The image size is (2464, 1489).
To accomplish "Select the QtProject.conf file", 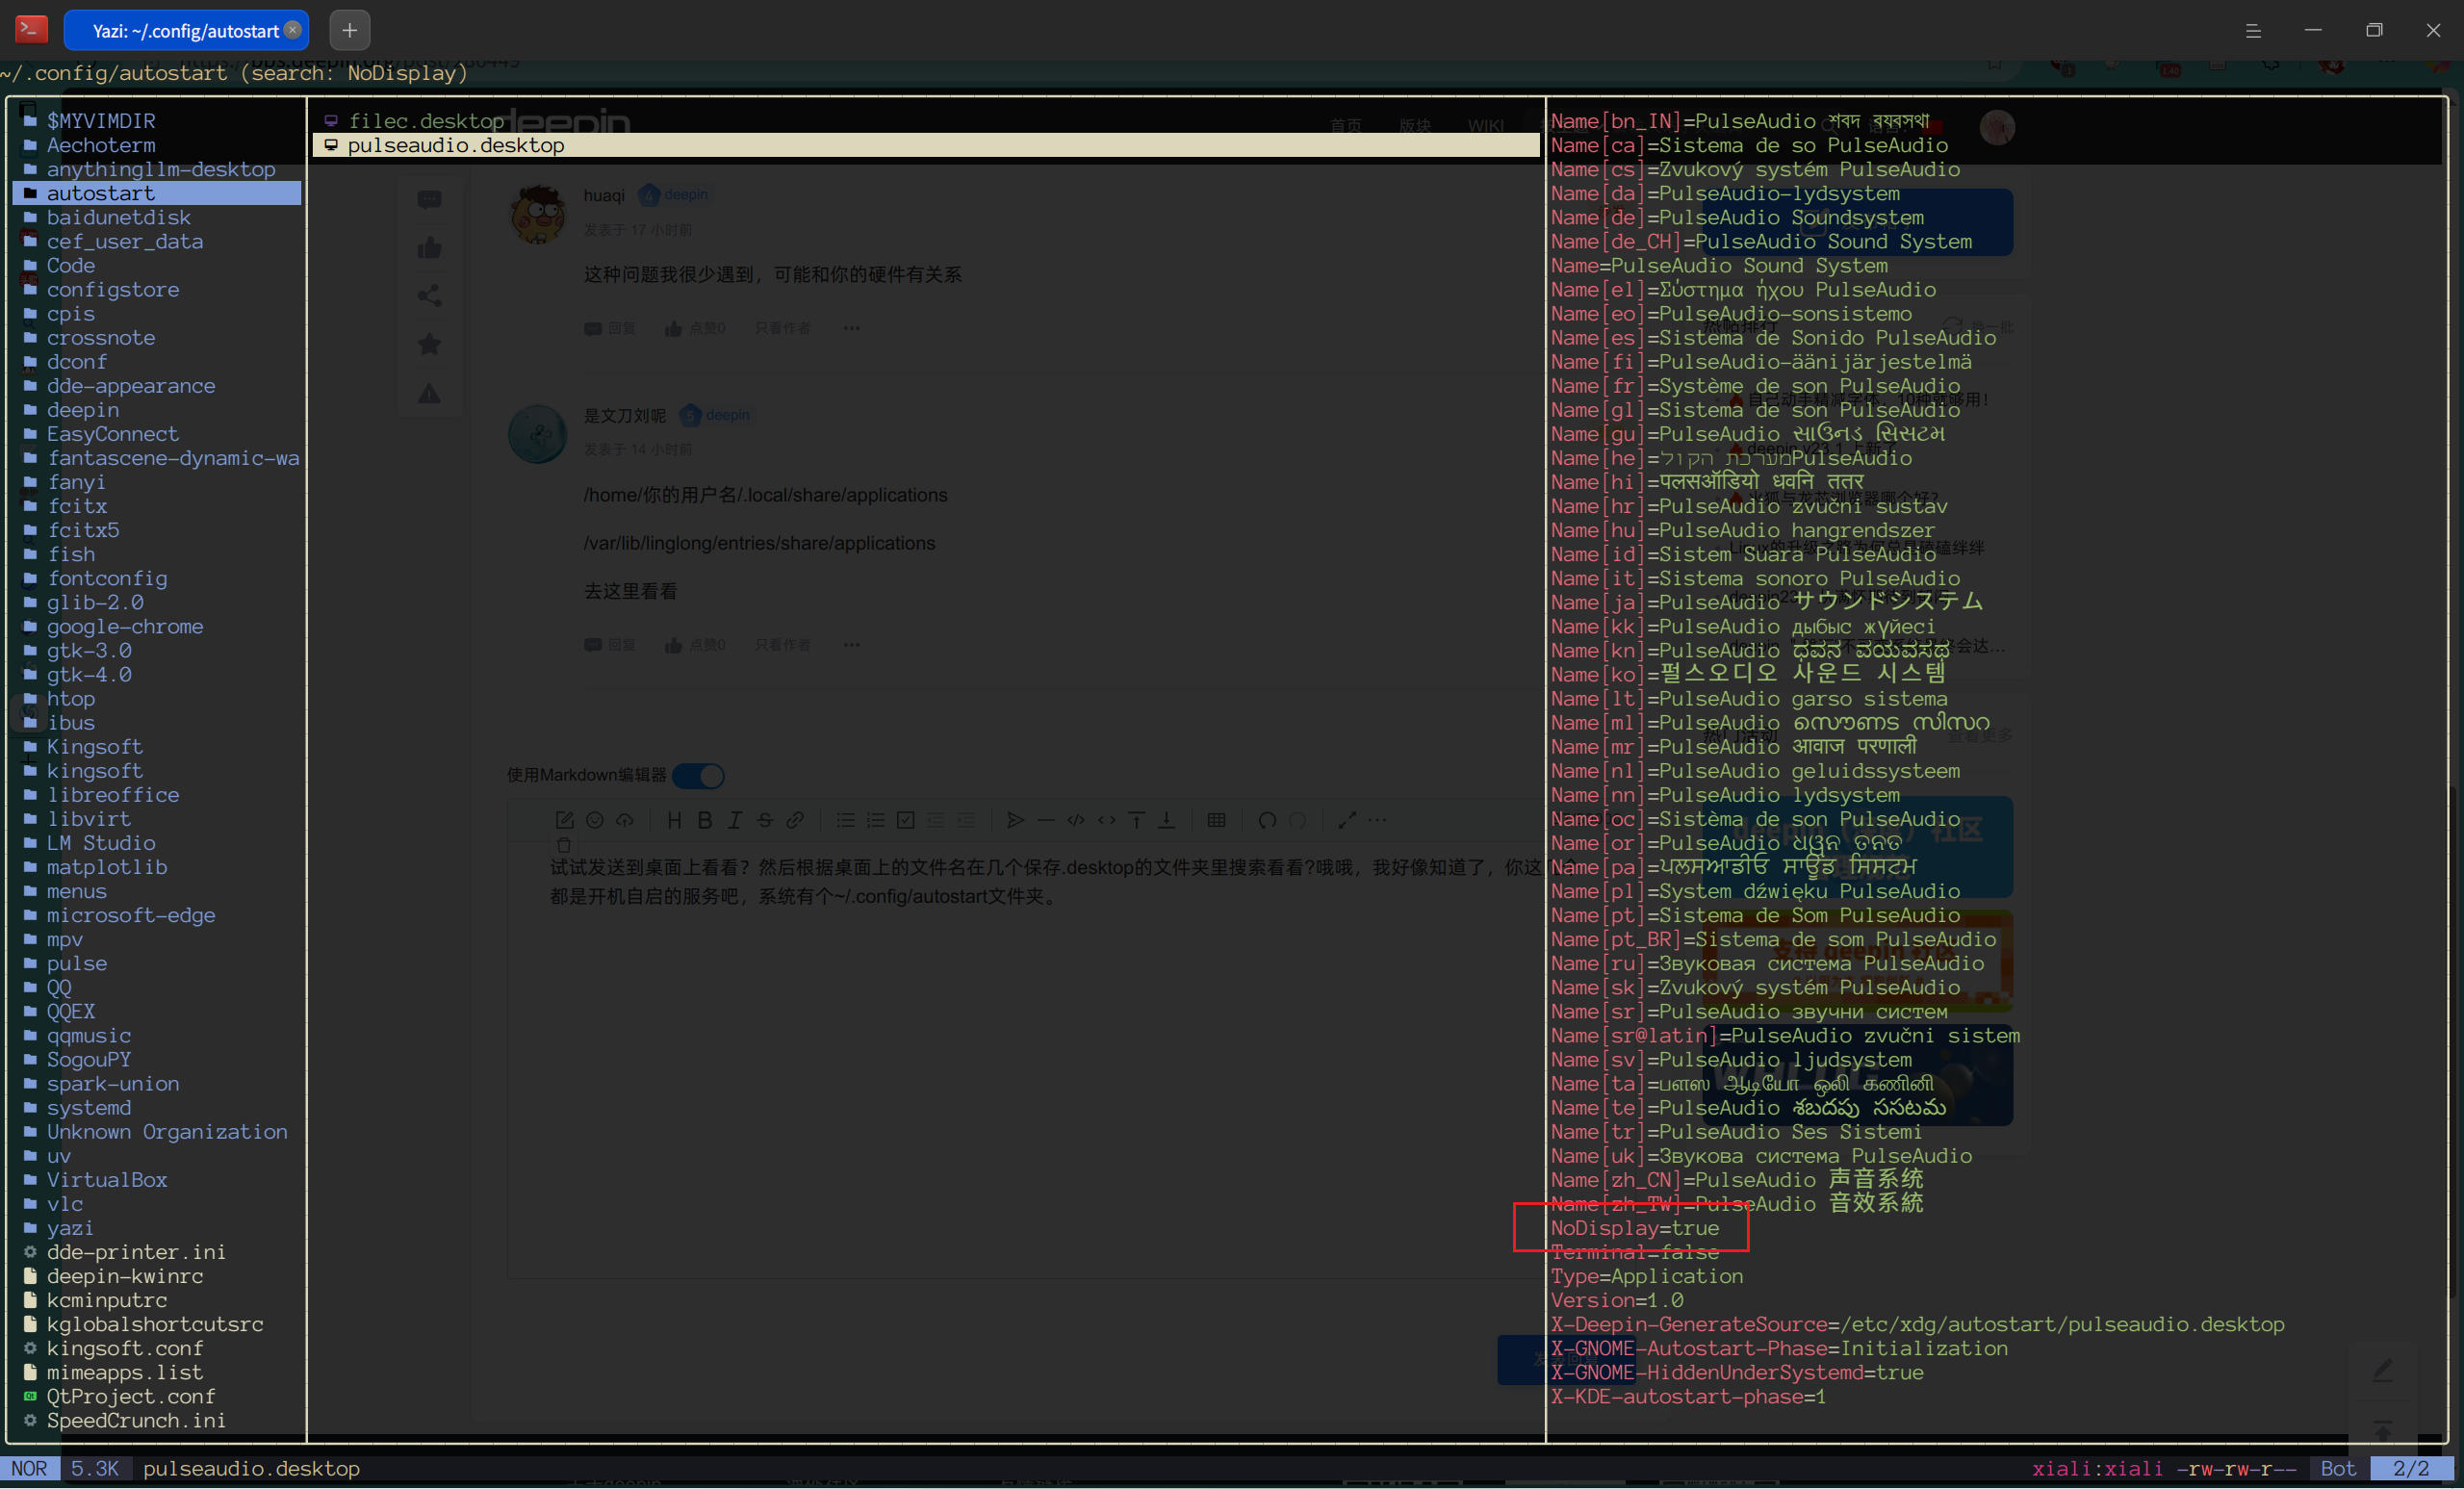I will click(x=157, y=1396).
